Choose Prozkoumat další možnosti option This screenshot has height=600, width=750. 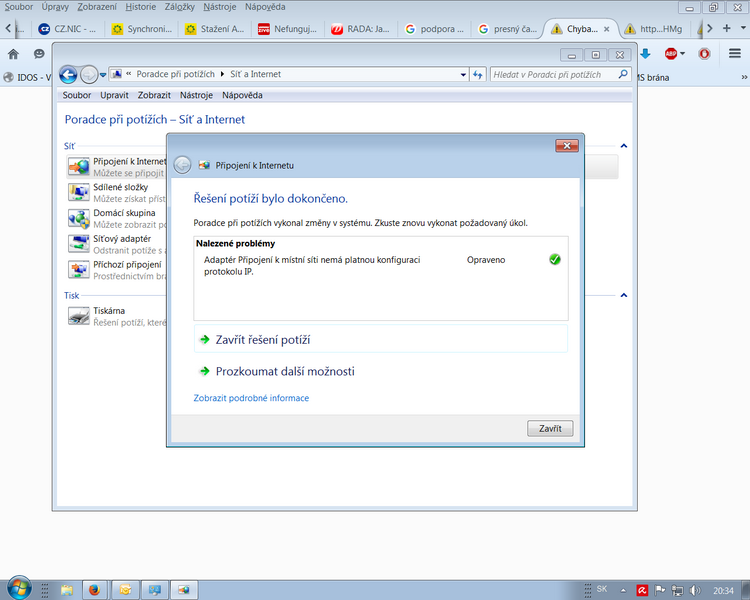point(285,372)
